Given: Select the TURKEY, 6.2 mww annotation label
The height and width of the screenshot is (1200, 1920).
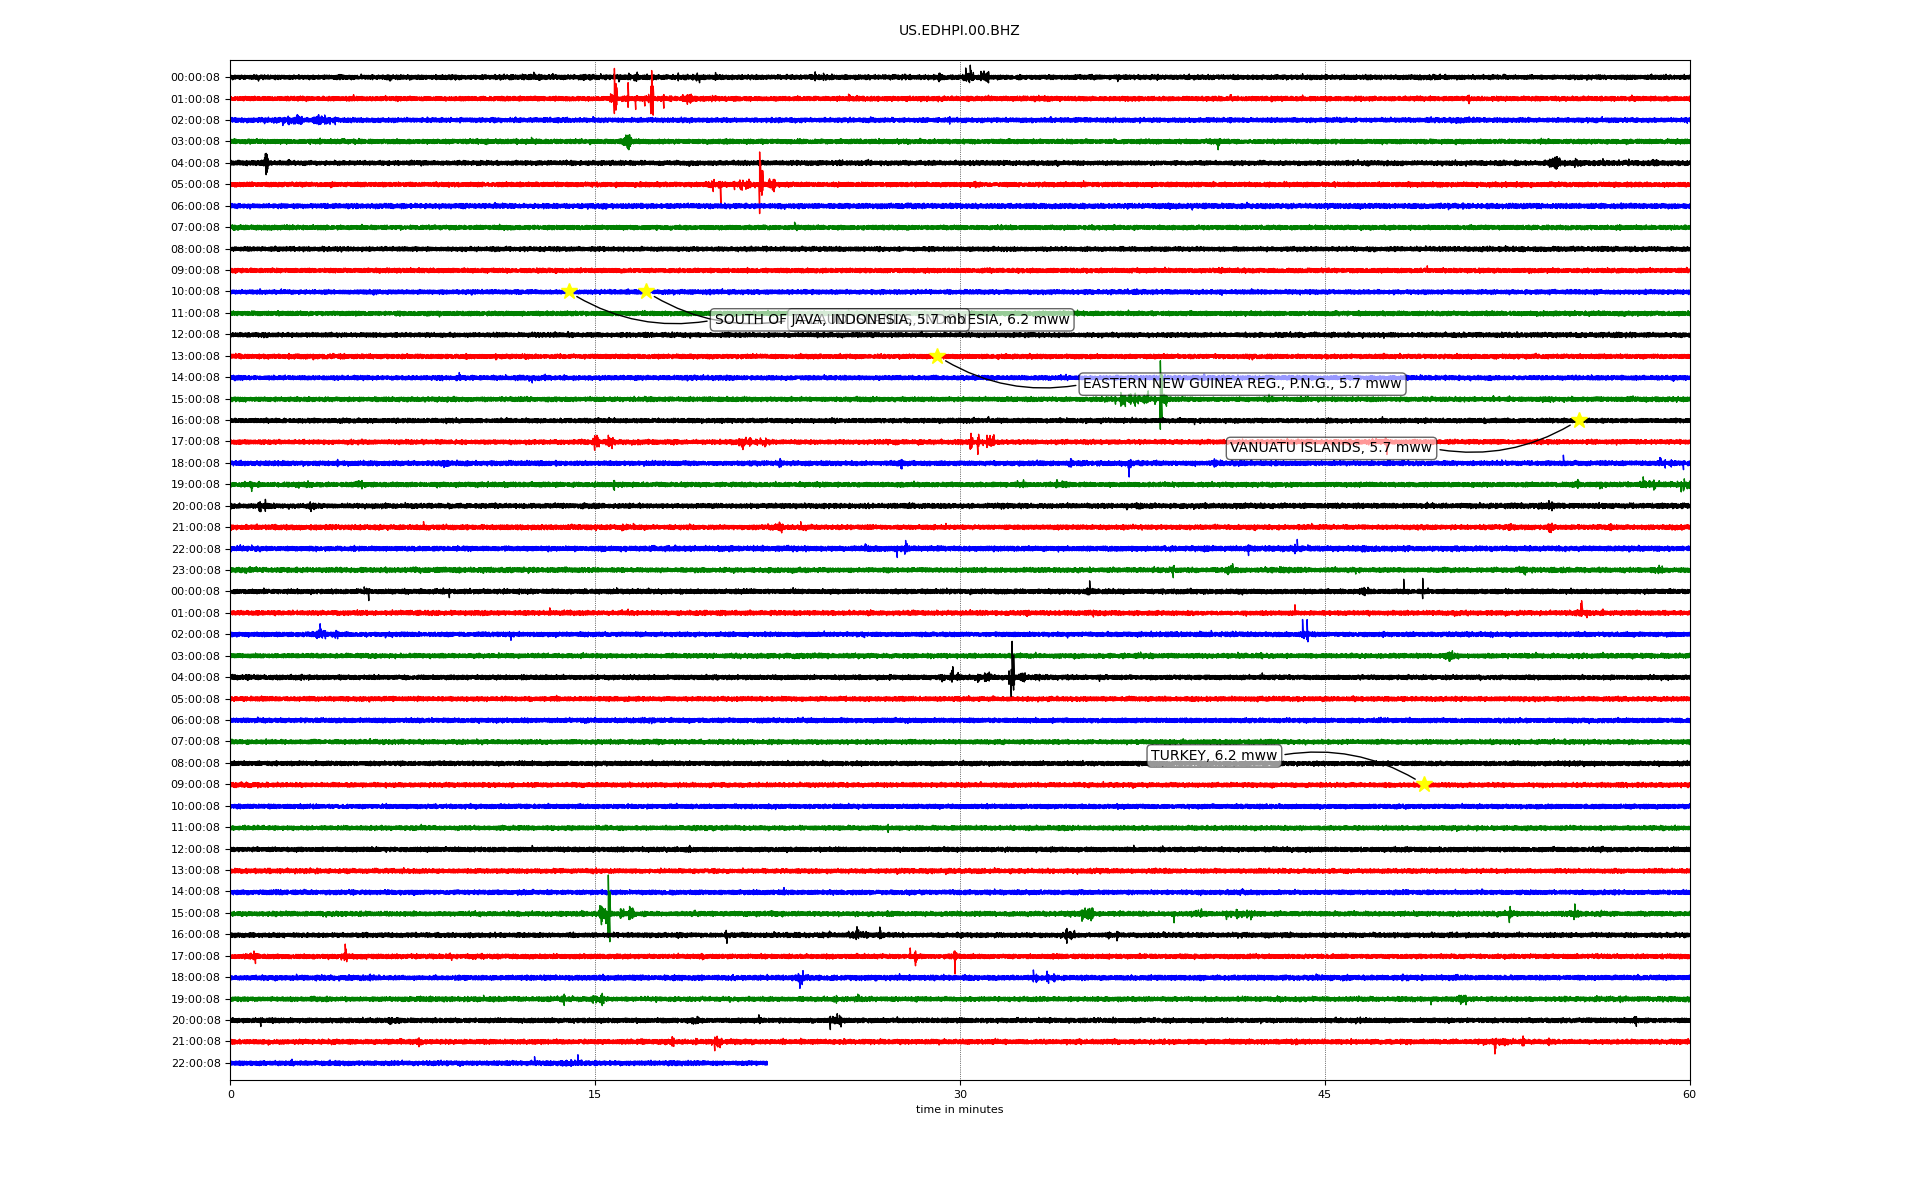Looking at the screenshot, I should point(1214,756).
